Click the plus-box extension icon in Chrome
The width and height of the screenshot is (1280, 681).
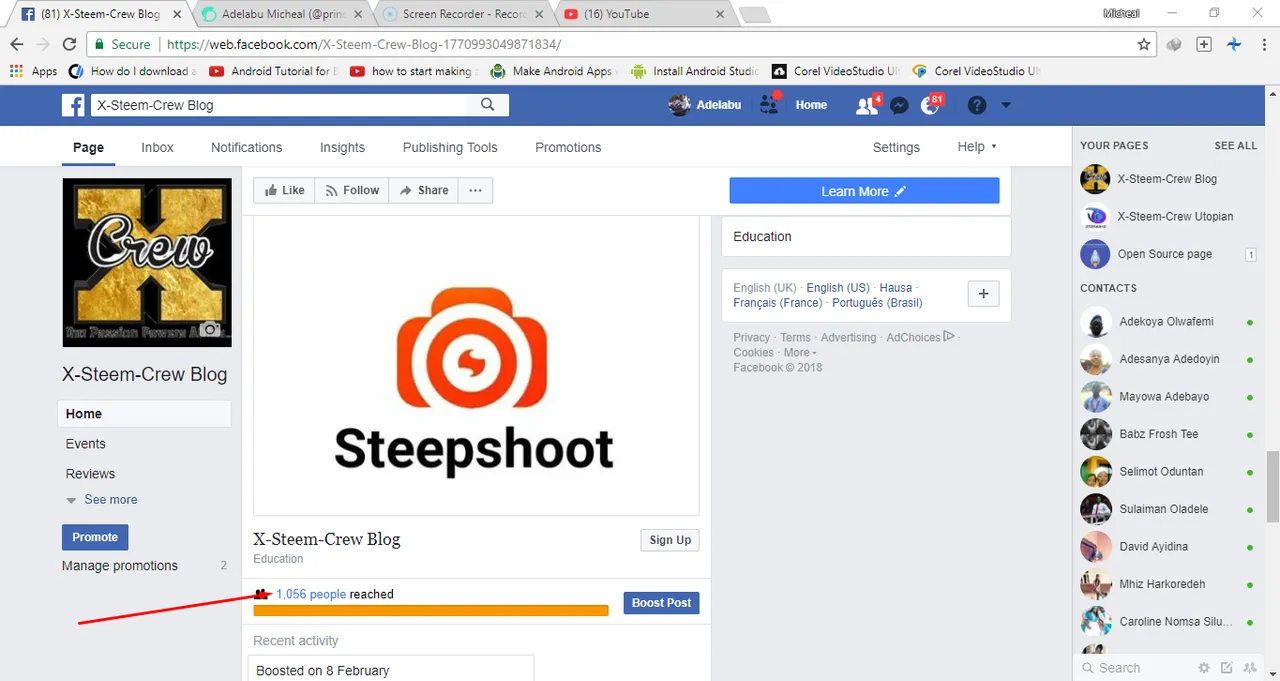coord(1204,45)
